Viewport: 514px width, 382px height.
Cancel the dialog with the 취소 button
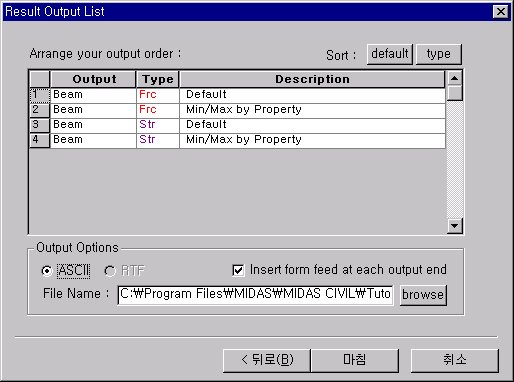coord(455,360)
